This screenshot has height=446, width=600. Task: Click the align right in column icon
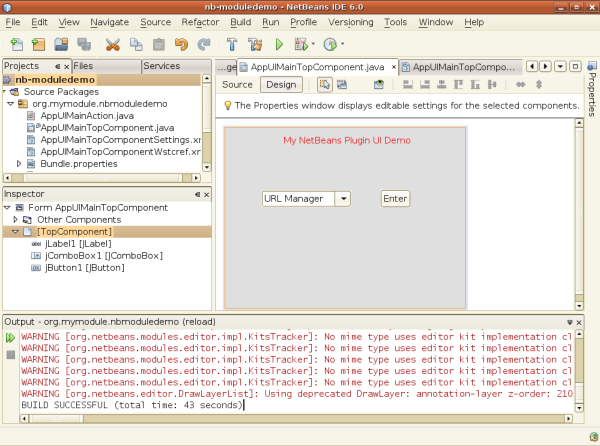pyautogui.click(x=425, y=85)
